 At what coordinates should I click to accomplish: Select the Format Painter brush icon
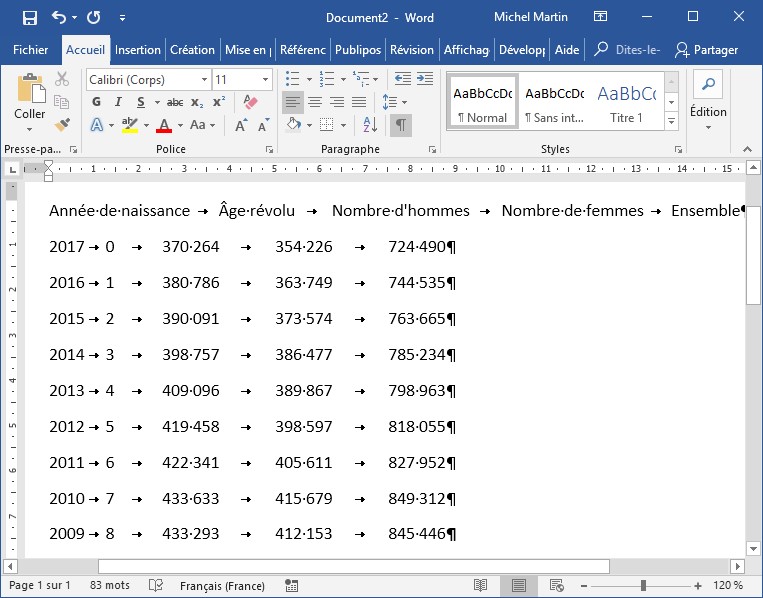pyautogui.click(x=62, y=125)
